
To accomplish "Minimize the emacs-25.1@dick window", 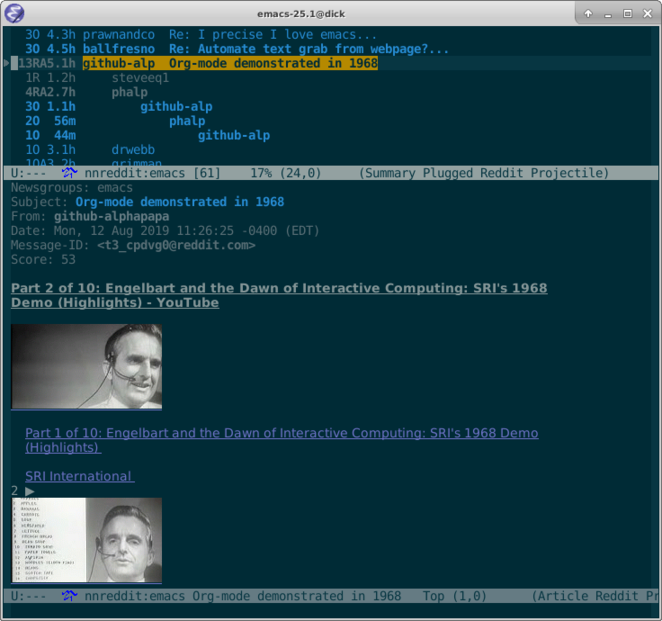I will click(x=608, y=14).
